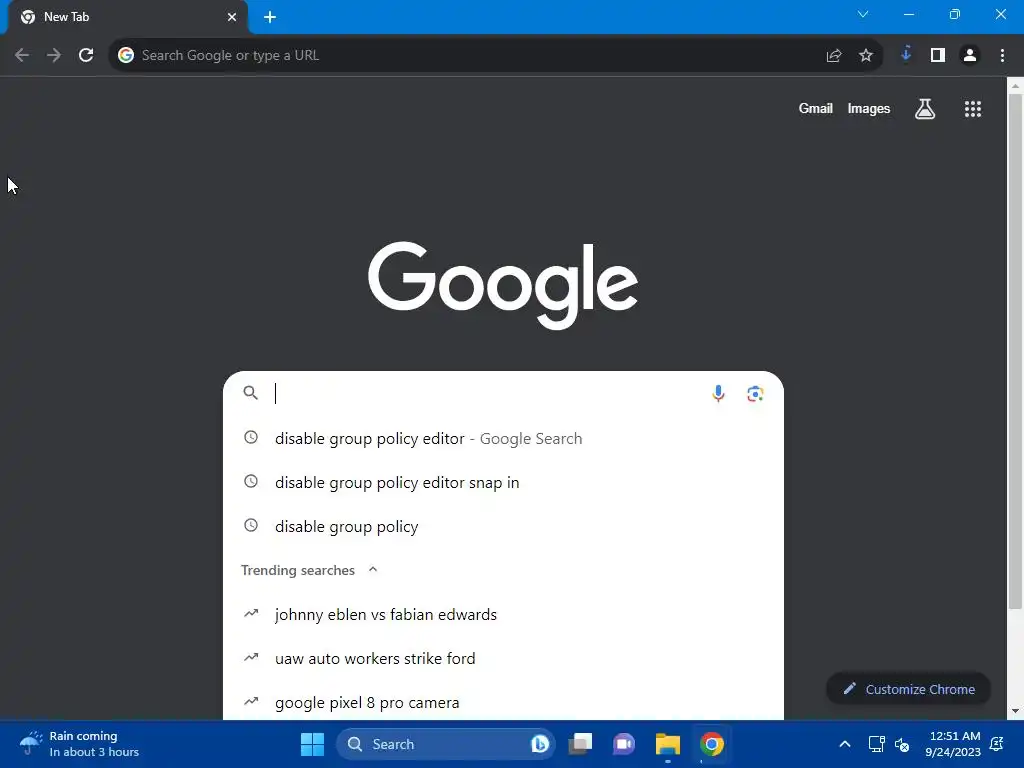Pick trending 'uaw auto workers strike ford'
The image size is (1024, 768).
[x=503, y=658]
